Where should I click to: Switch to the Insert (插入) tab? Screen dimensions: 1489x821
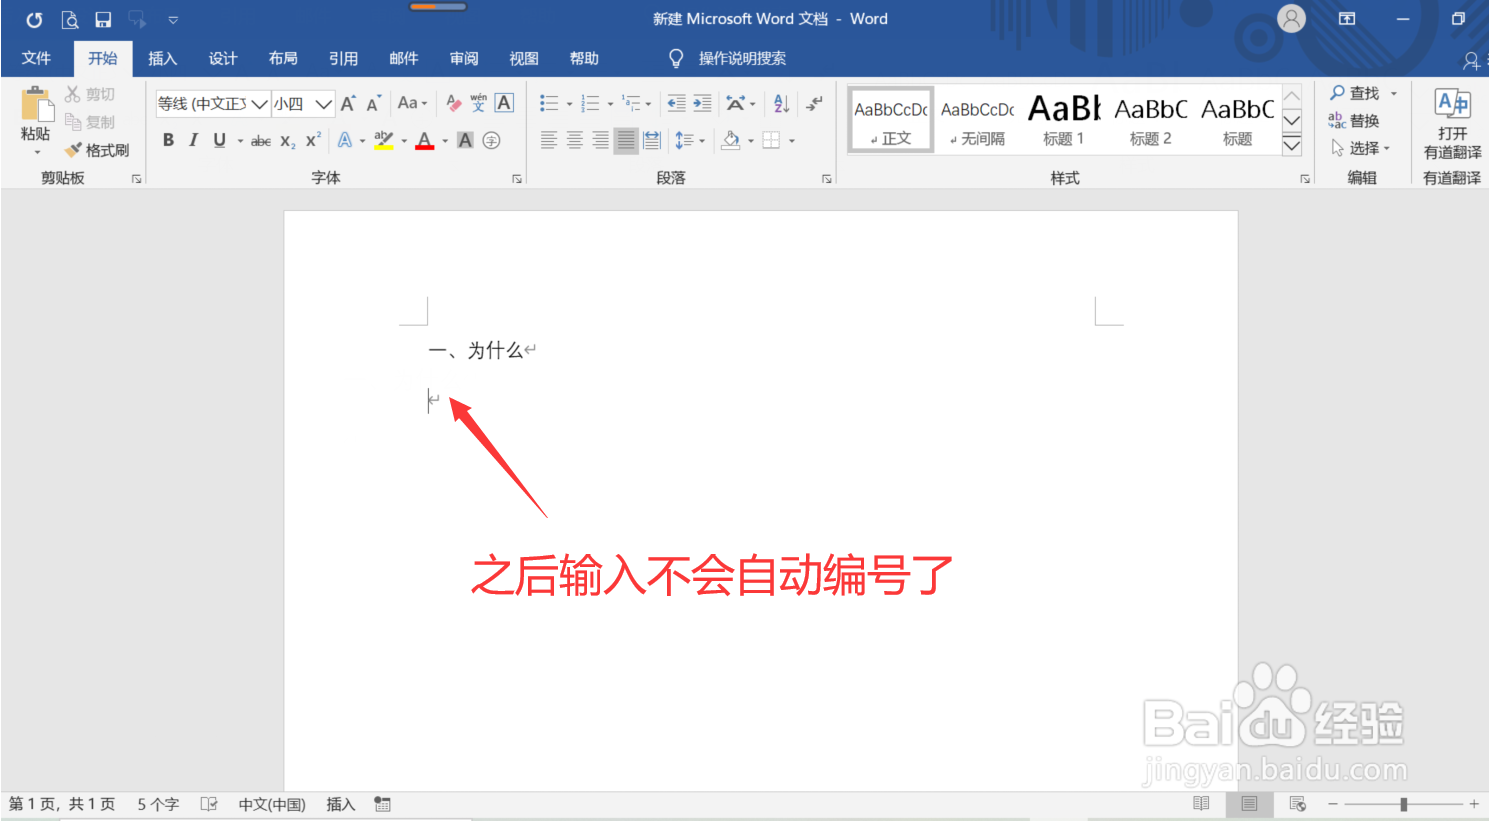[x=163, y=58]
